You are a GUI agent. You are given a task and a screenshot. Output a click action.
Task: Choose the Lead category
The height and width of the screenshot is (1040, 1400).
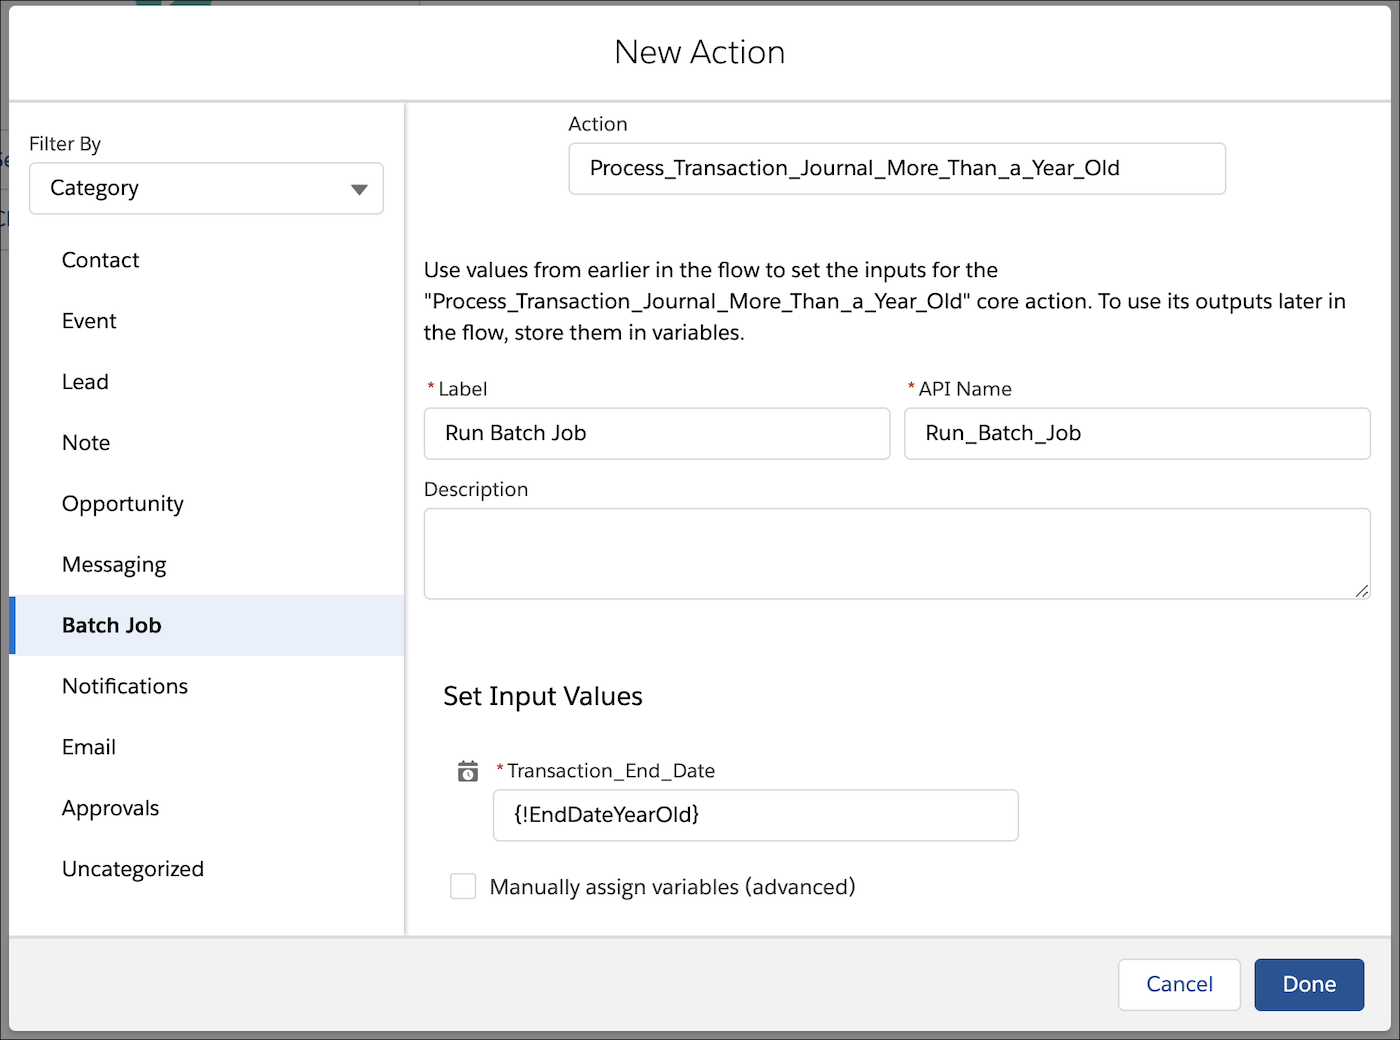pos(85,382)
